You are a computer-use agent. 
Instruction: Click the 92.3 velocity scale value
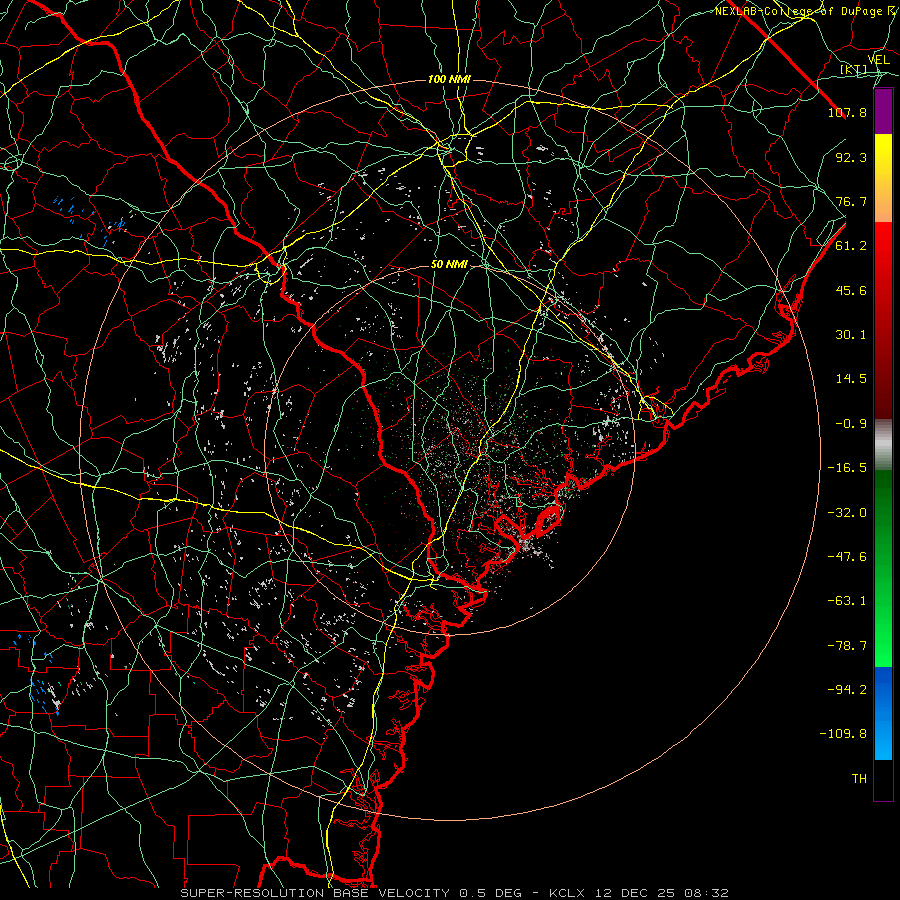click(x=851, y=157)
